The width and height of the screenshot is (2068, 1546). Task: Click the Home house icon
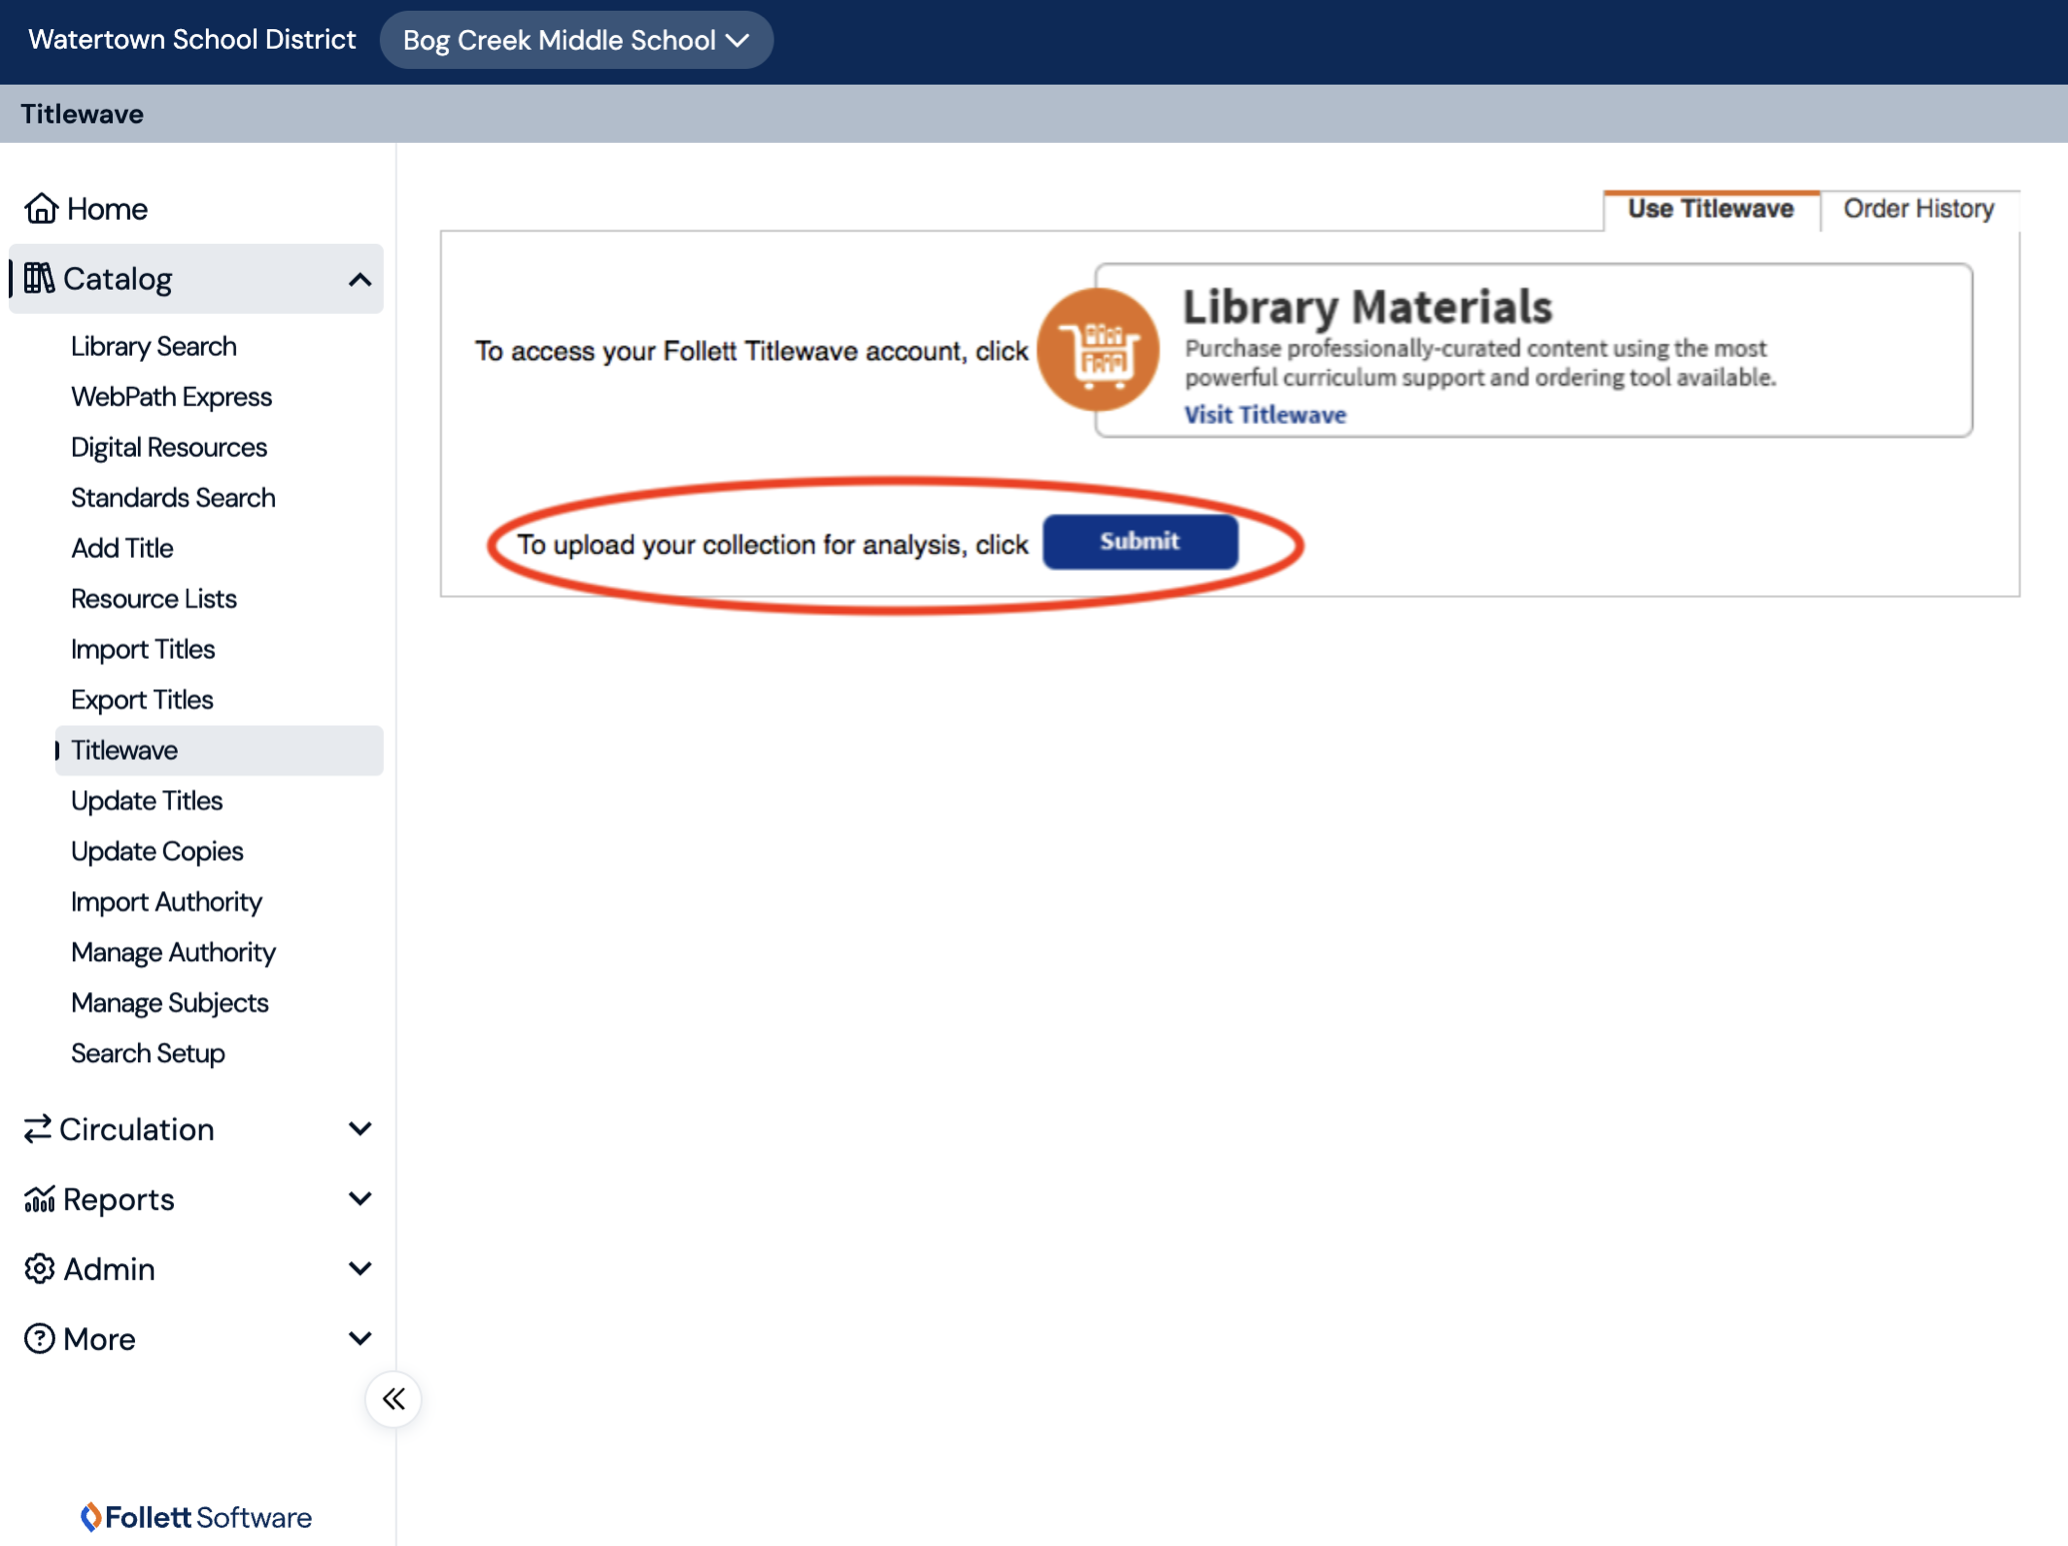41,208
